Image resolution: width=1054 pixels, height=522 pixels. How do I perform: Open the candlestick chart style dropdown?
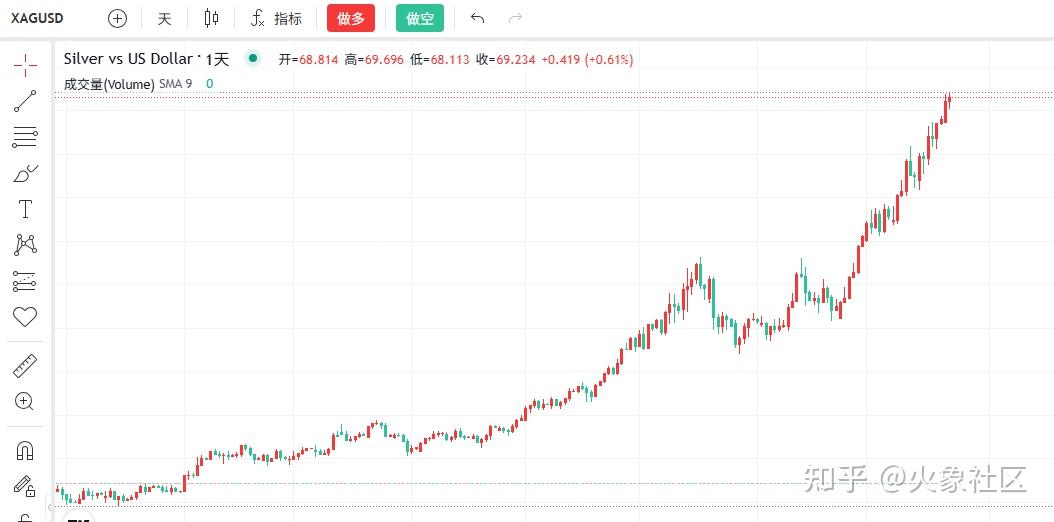[x=210, y=18]
